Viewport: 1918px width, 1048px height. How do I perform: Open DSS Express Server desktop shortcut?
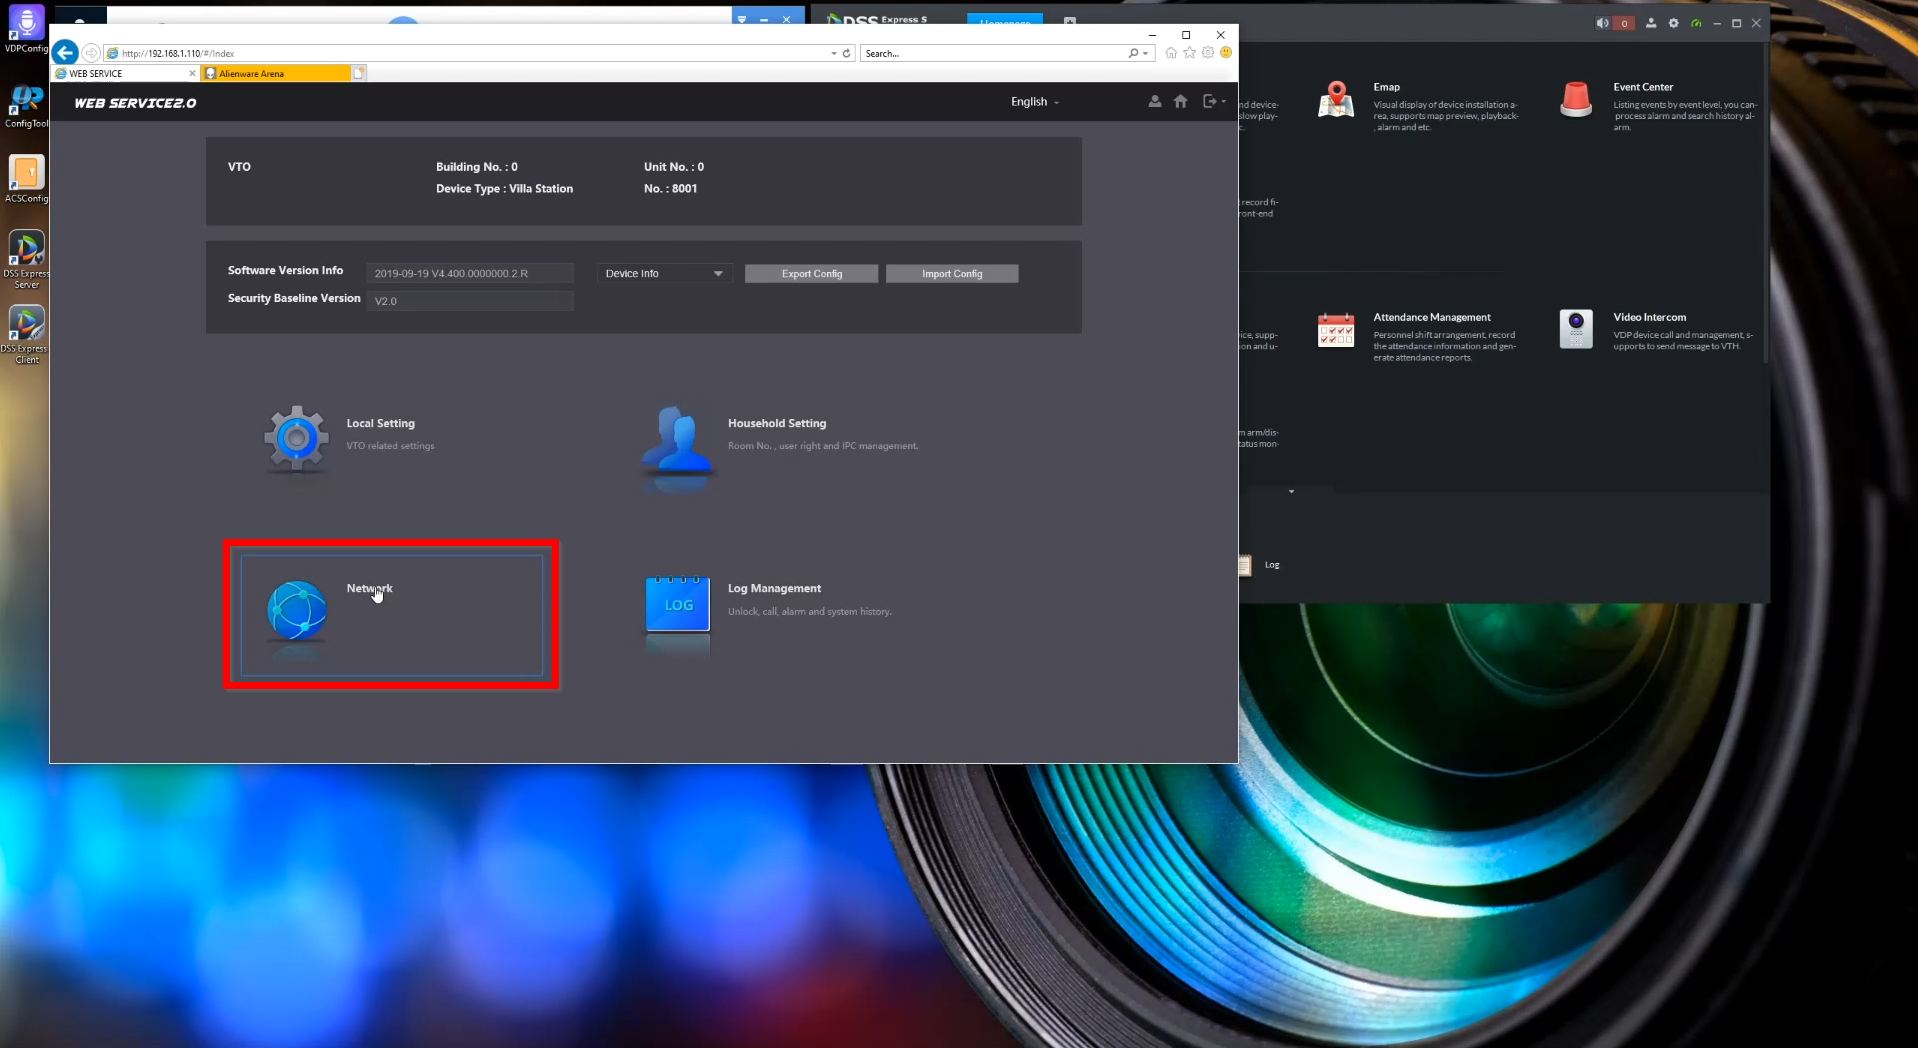point(26,259)
